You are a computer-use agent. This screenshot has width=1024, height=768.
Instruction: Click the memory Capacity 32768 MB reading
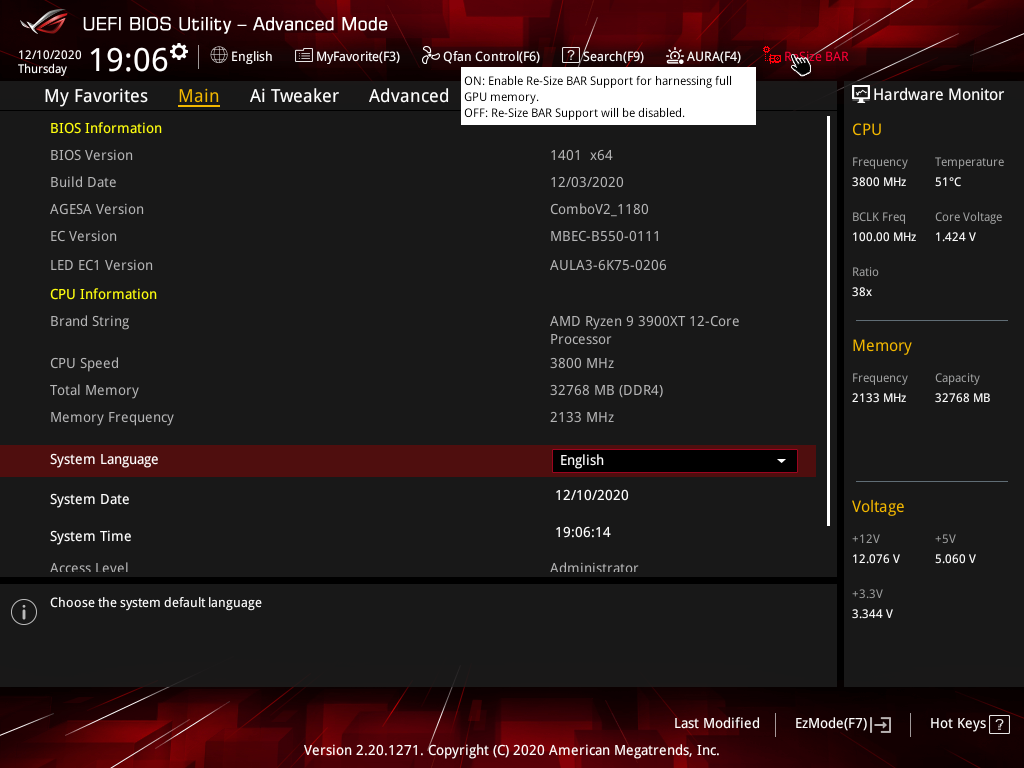pyautogui.click(x=962, y=398)
